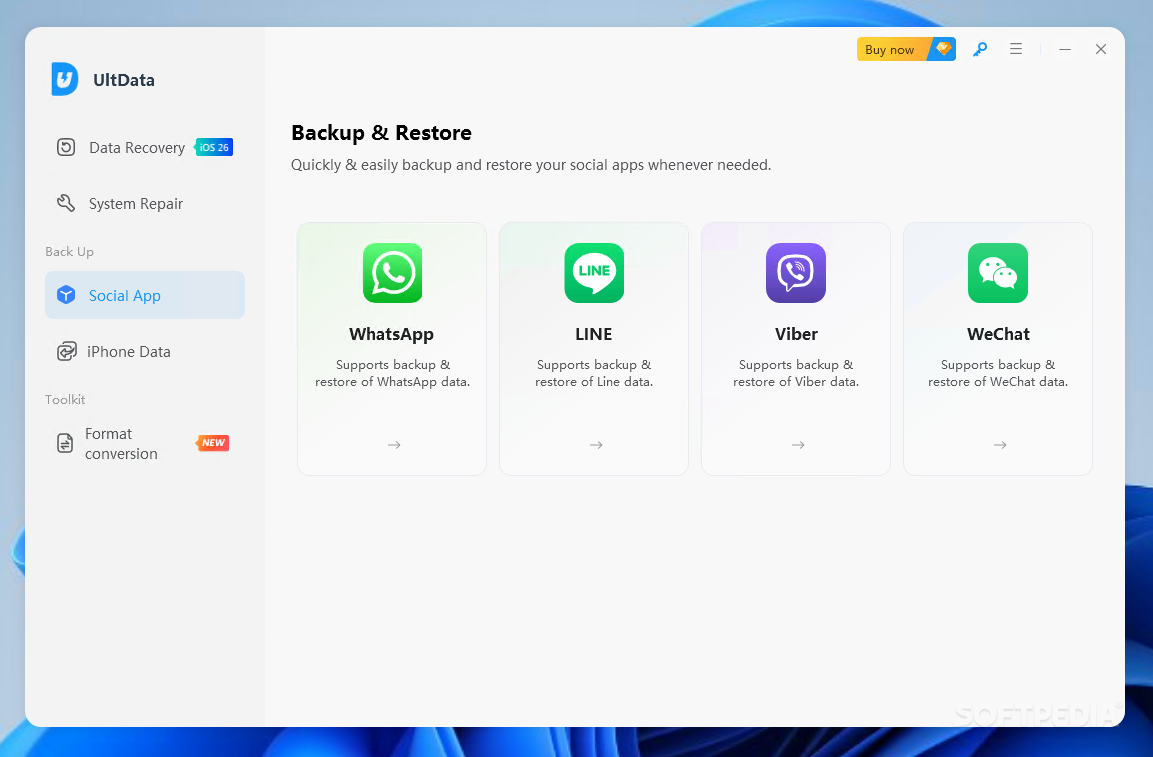This screenshot has width=1153, height=757.
Task: Open Format conversion toolkit
Action: 145,444
